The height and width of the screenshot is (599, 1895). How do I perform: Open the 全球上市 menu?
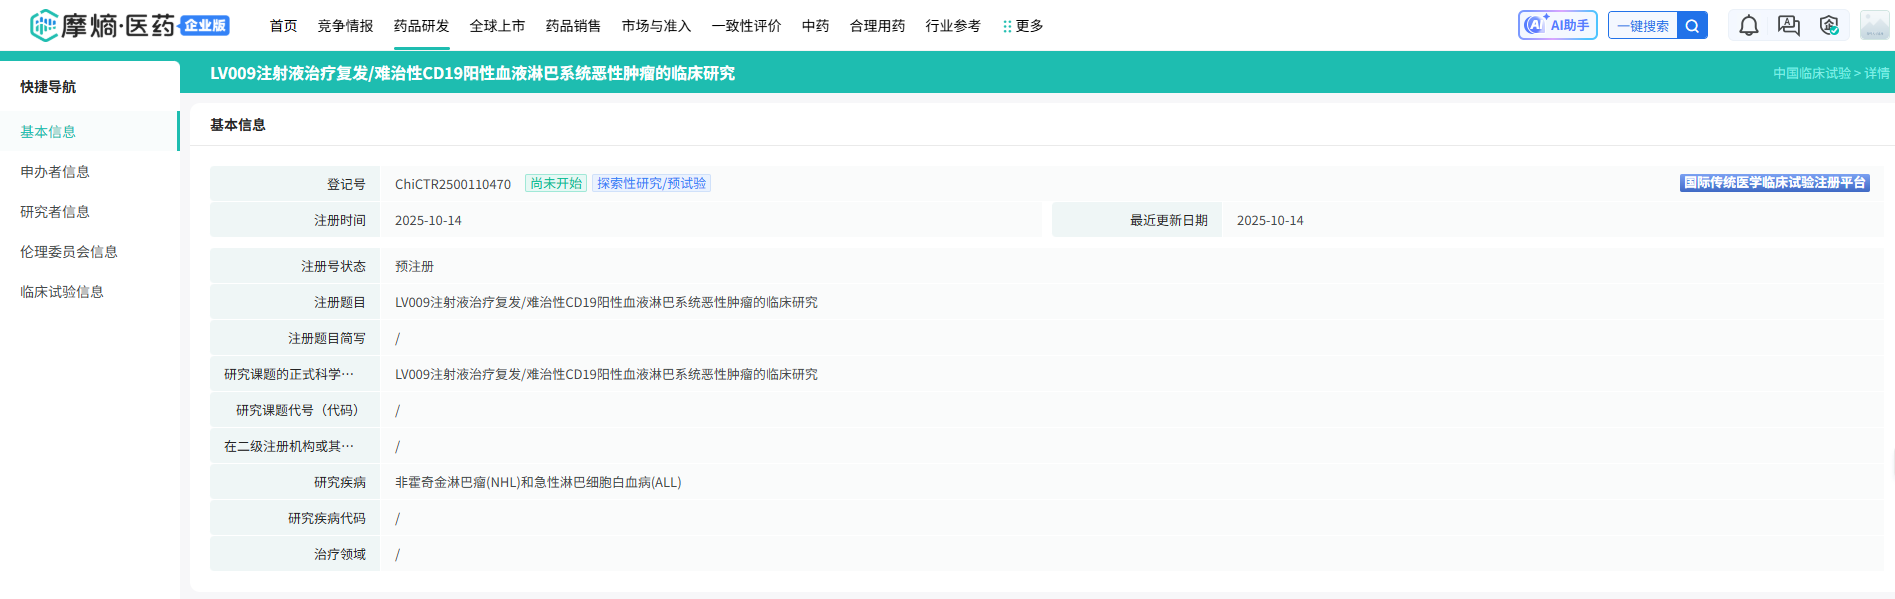[x=497, y=26]
